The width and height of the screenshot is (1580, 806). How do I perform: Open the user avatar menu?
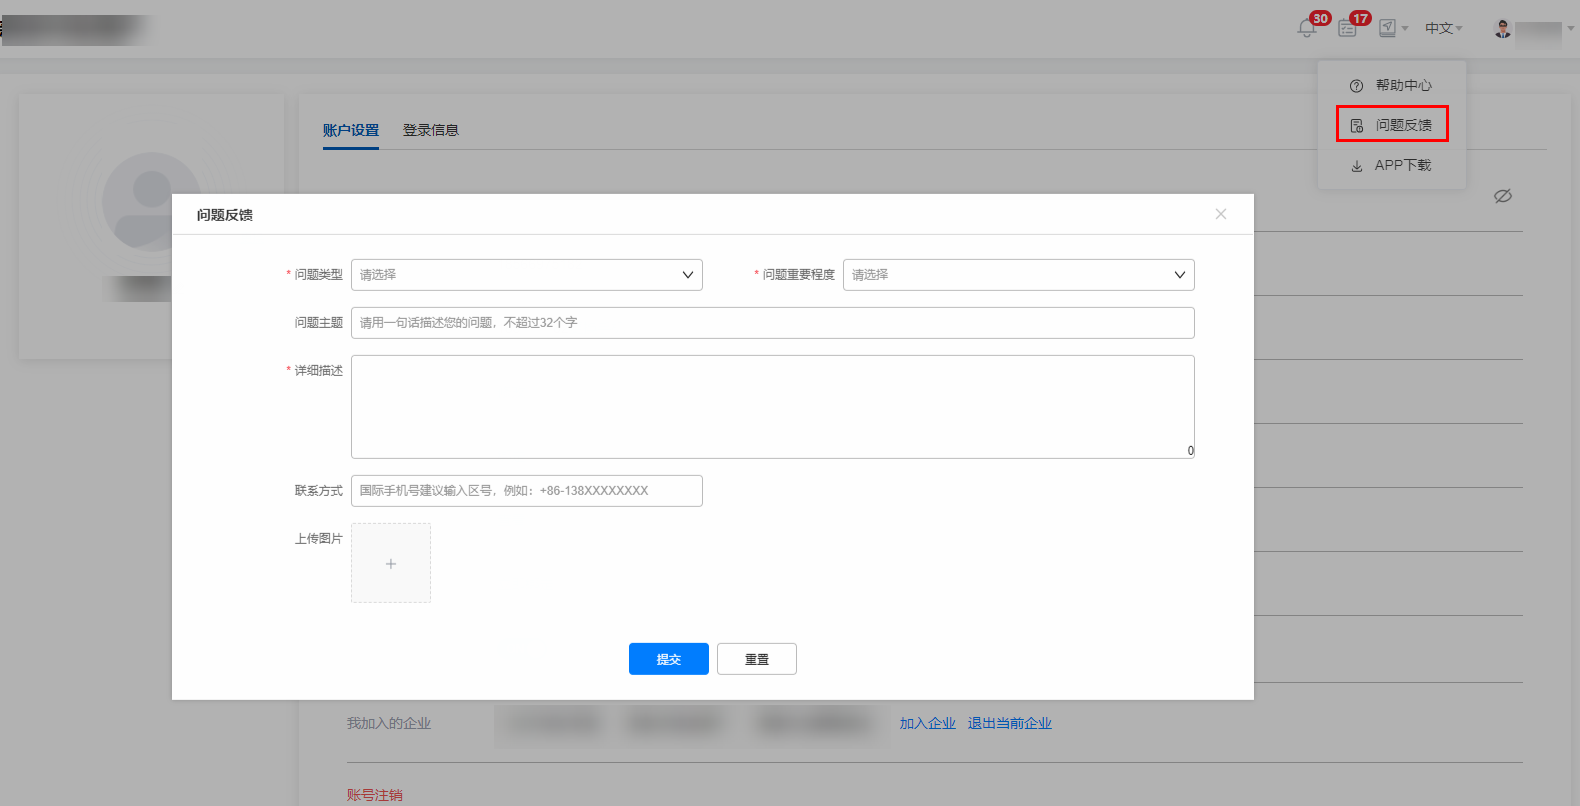pyautogui.click(x=1503, y=29)
